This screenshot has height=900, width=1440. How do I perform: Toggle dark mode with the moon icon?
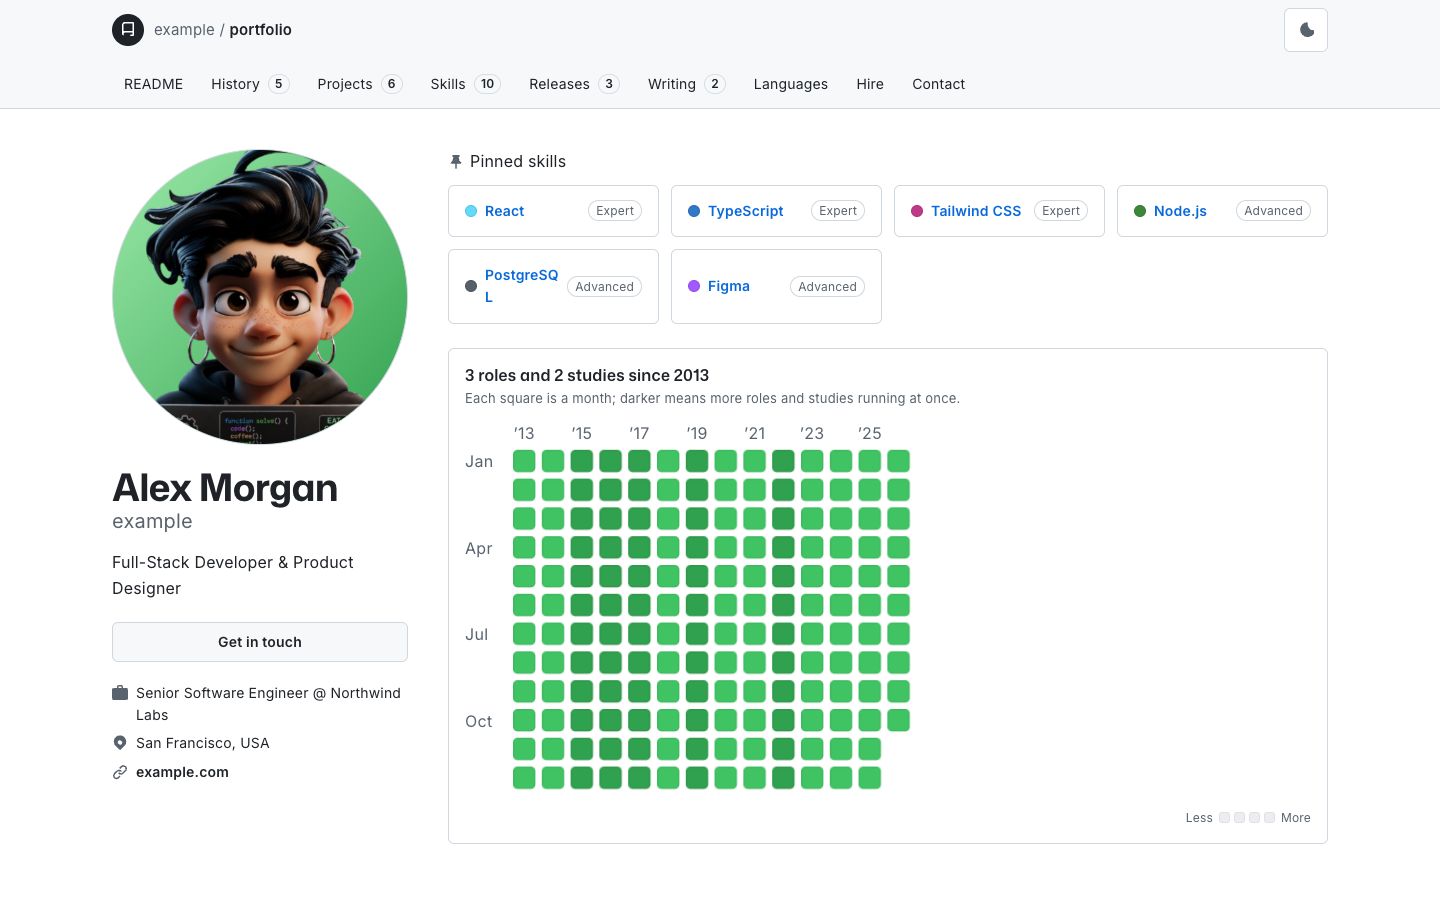1306,30
